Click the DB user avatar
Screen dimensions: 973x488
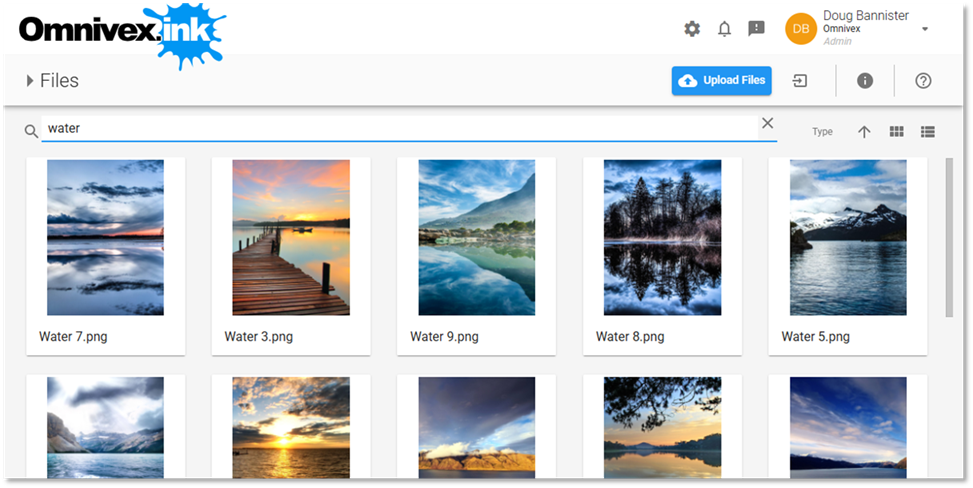pyautogui.click(x=800, y=29)
